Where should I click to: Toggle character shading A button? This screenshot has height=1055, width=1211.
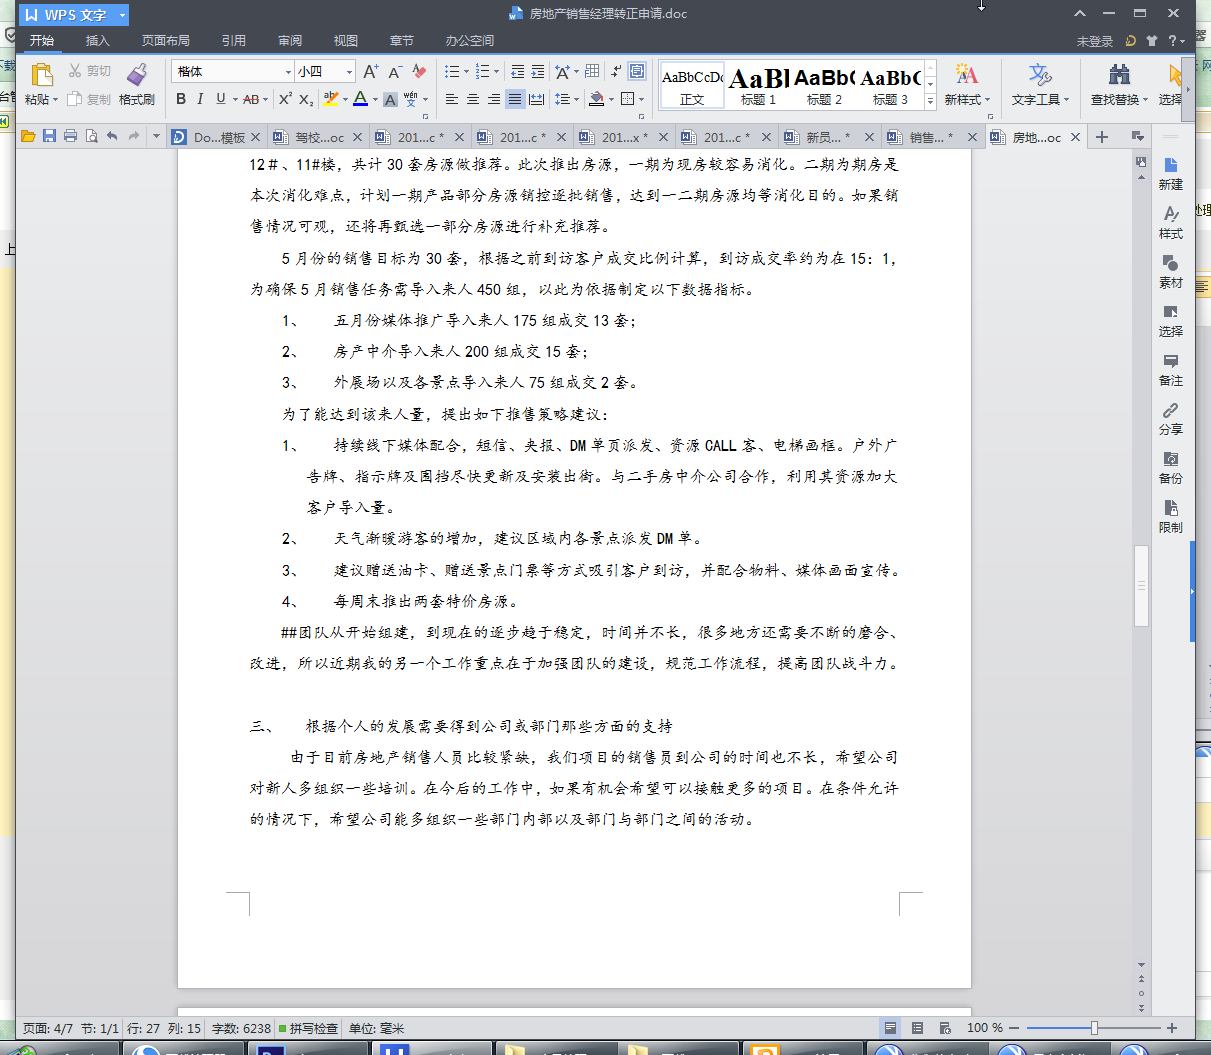click(x=390, y=99)
